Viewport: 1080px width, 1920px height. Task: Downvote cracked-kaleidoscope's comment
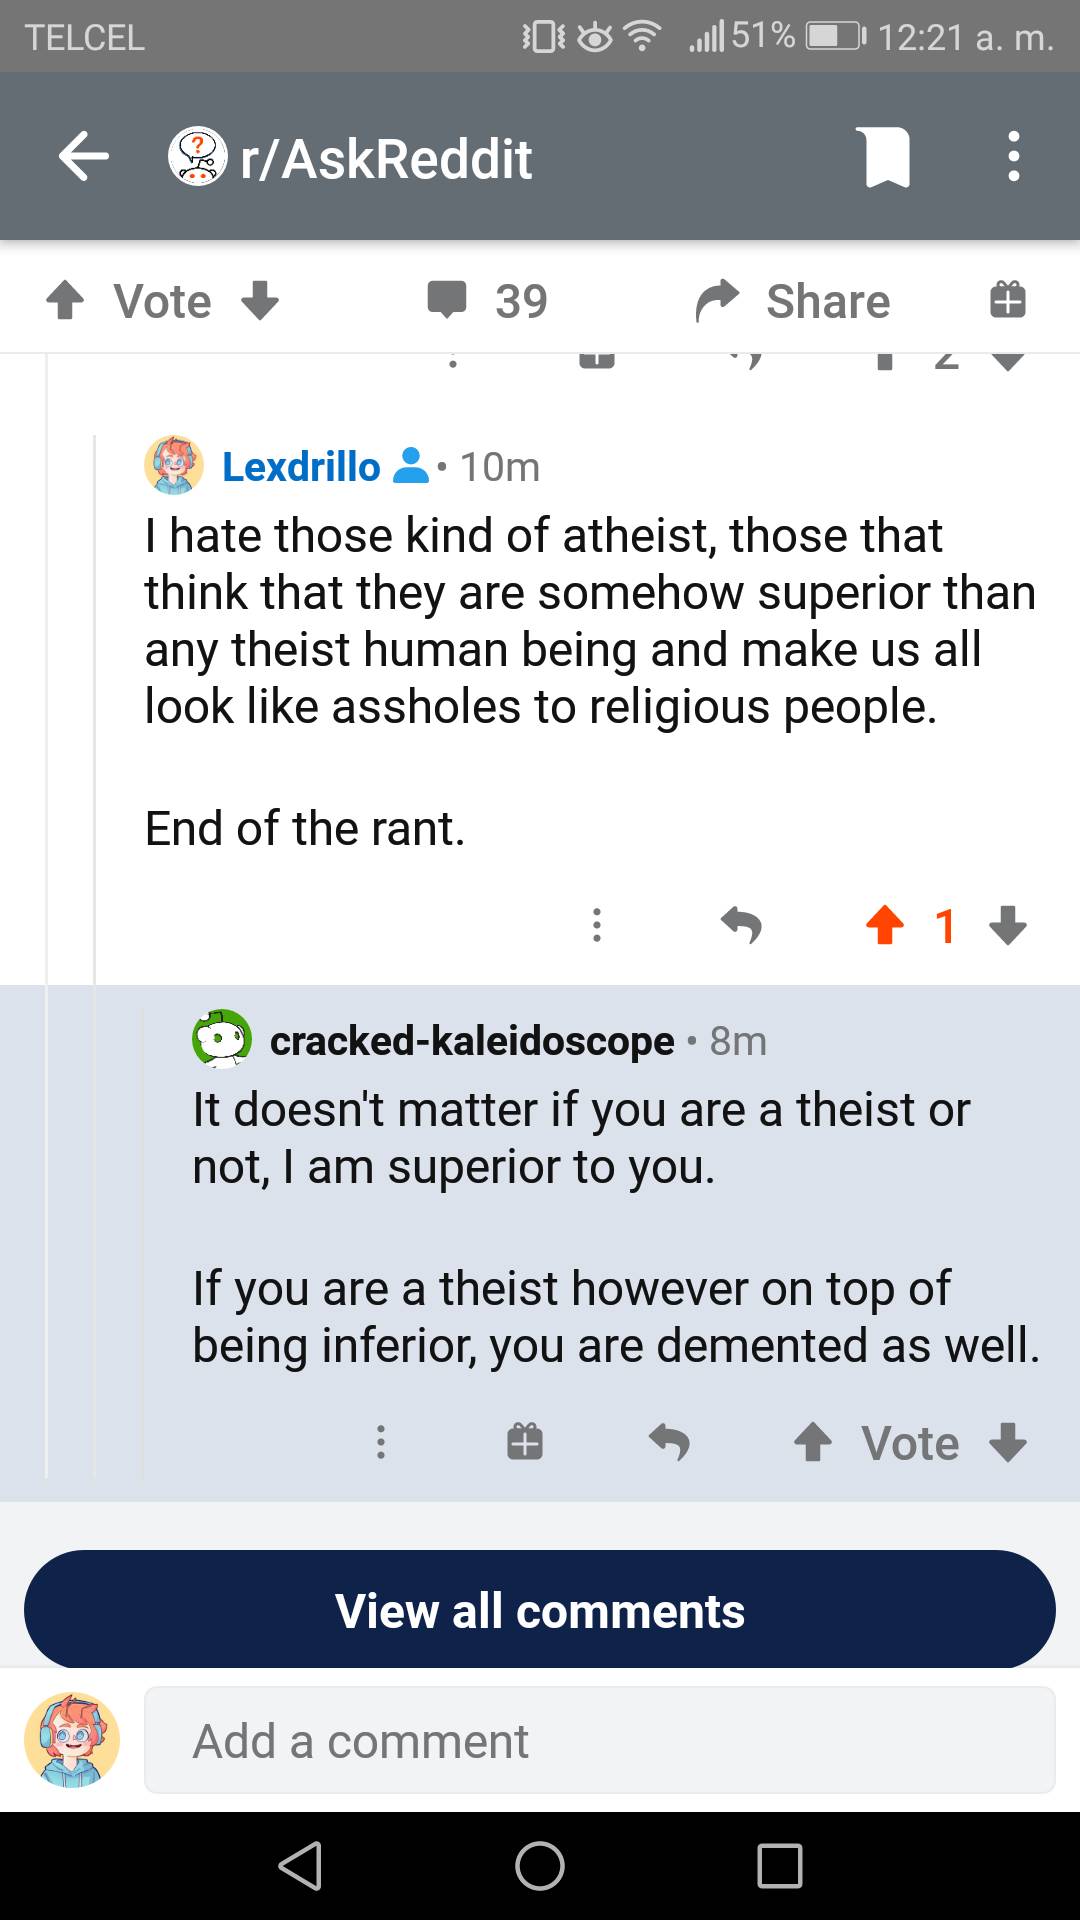(x=1010, y=1442)
